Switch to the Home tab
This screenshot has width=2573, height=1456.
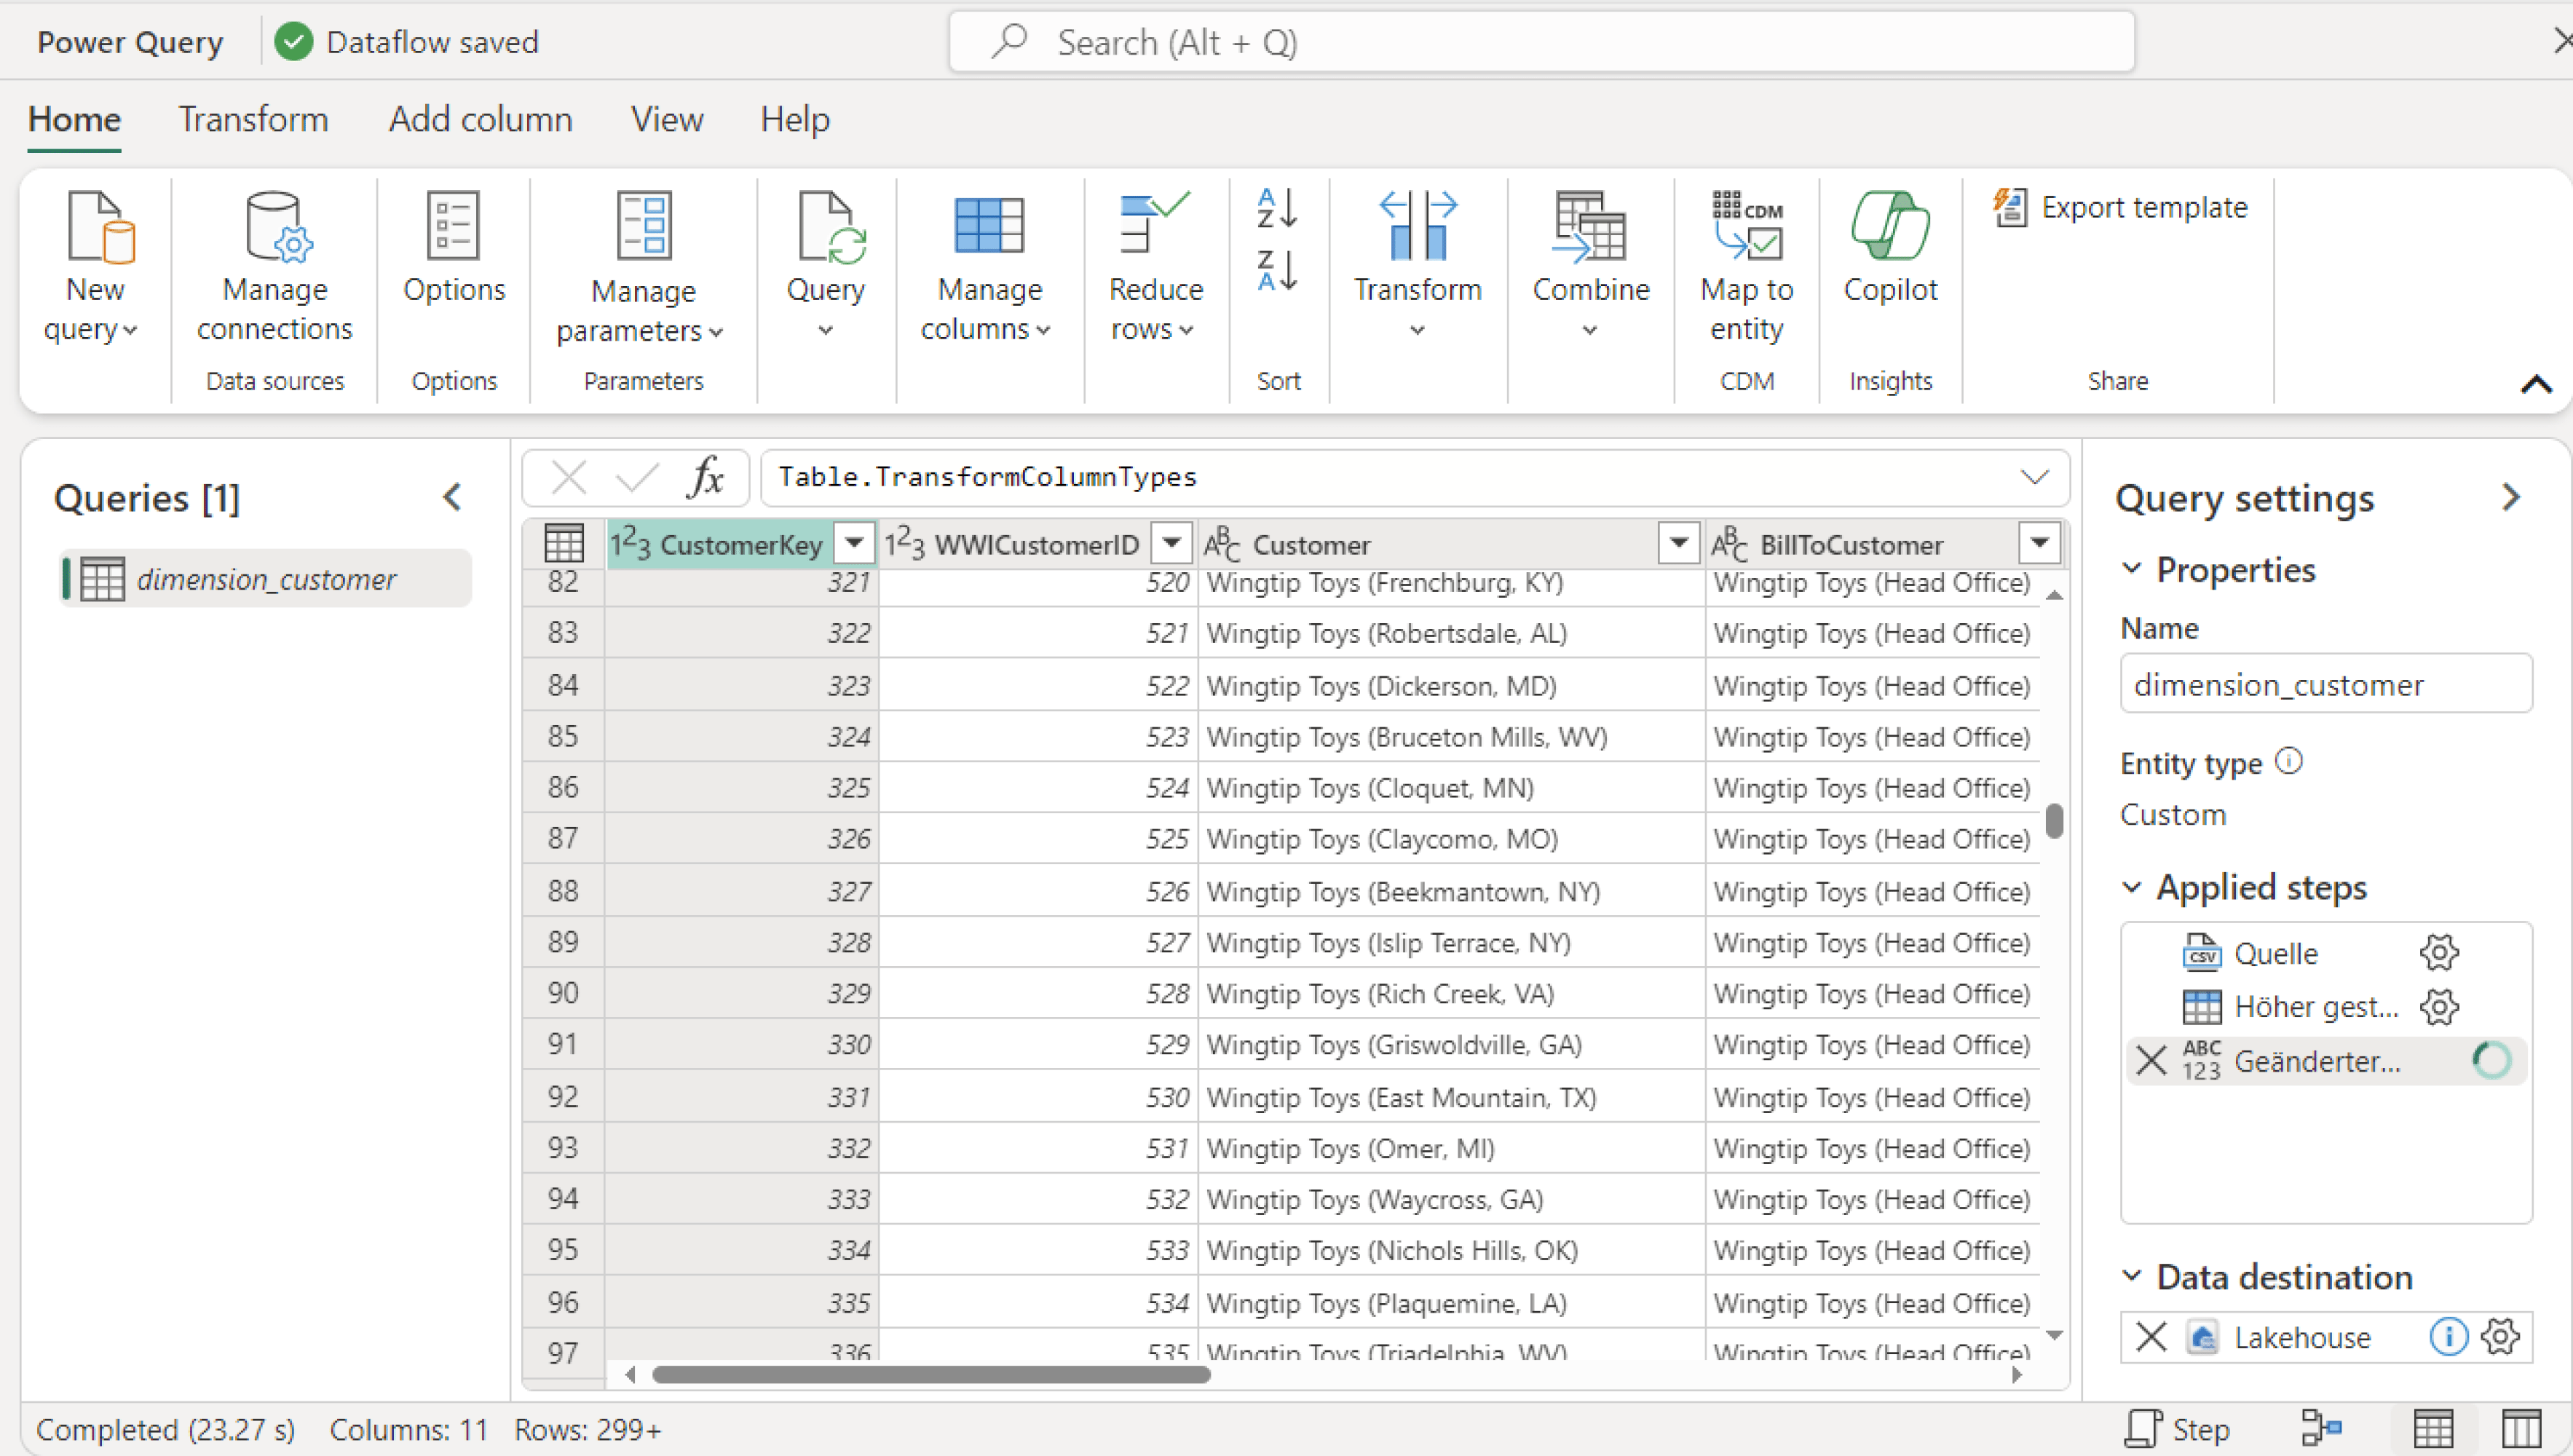point(75,119)
